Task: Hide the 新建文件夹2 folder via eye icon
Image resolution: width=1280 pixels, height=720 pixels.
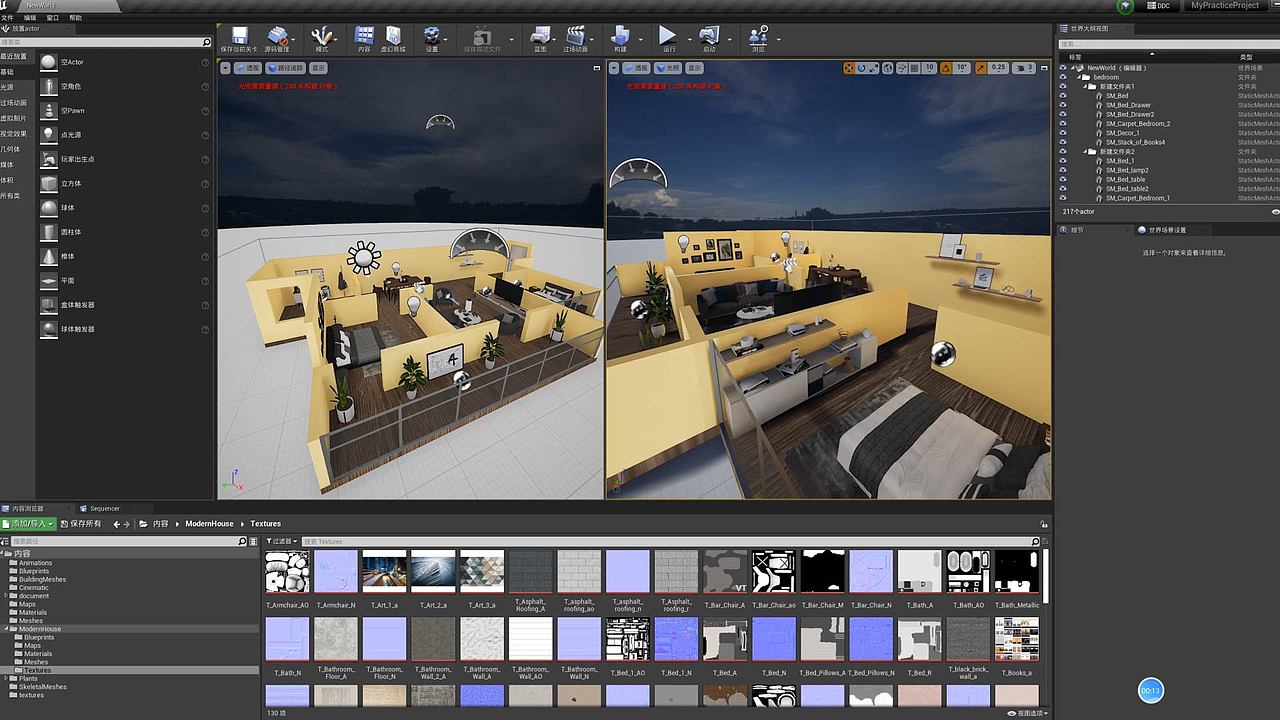Action: click(1063, 151)
